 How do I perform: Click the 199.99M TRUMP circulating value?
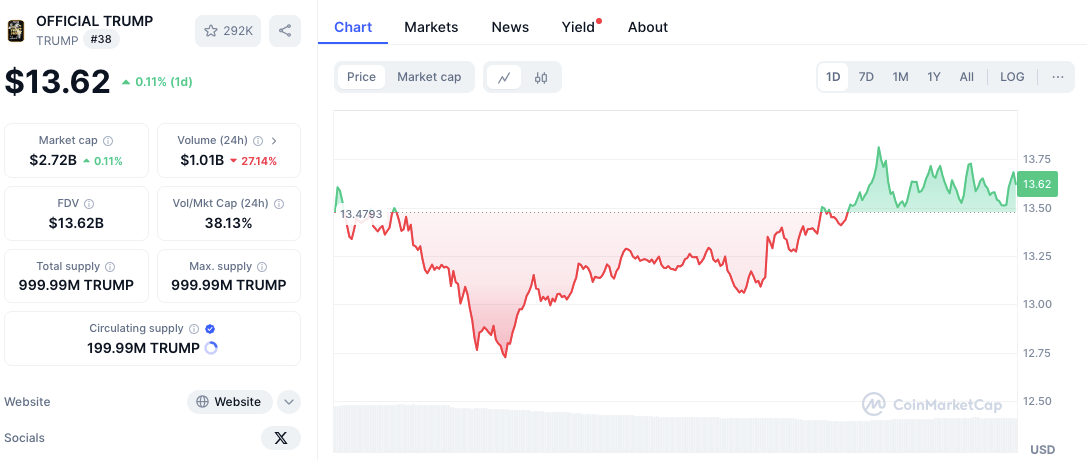[144, 348]
